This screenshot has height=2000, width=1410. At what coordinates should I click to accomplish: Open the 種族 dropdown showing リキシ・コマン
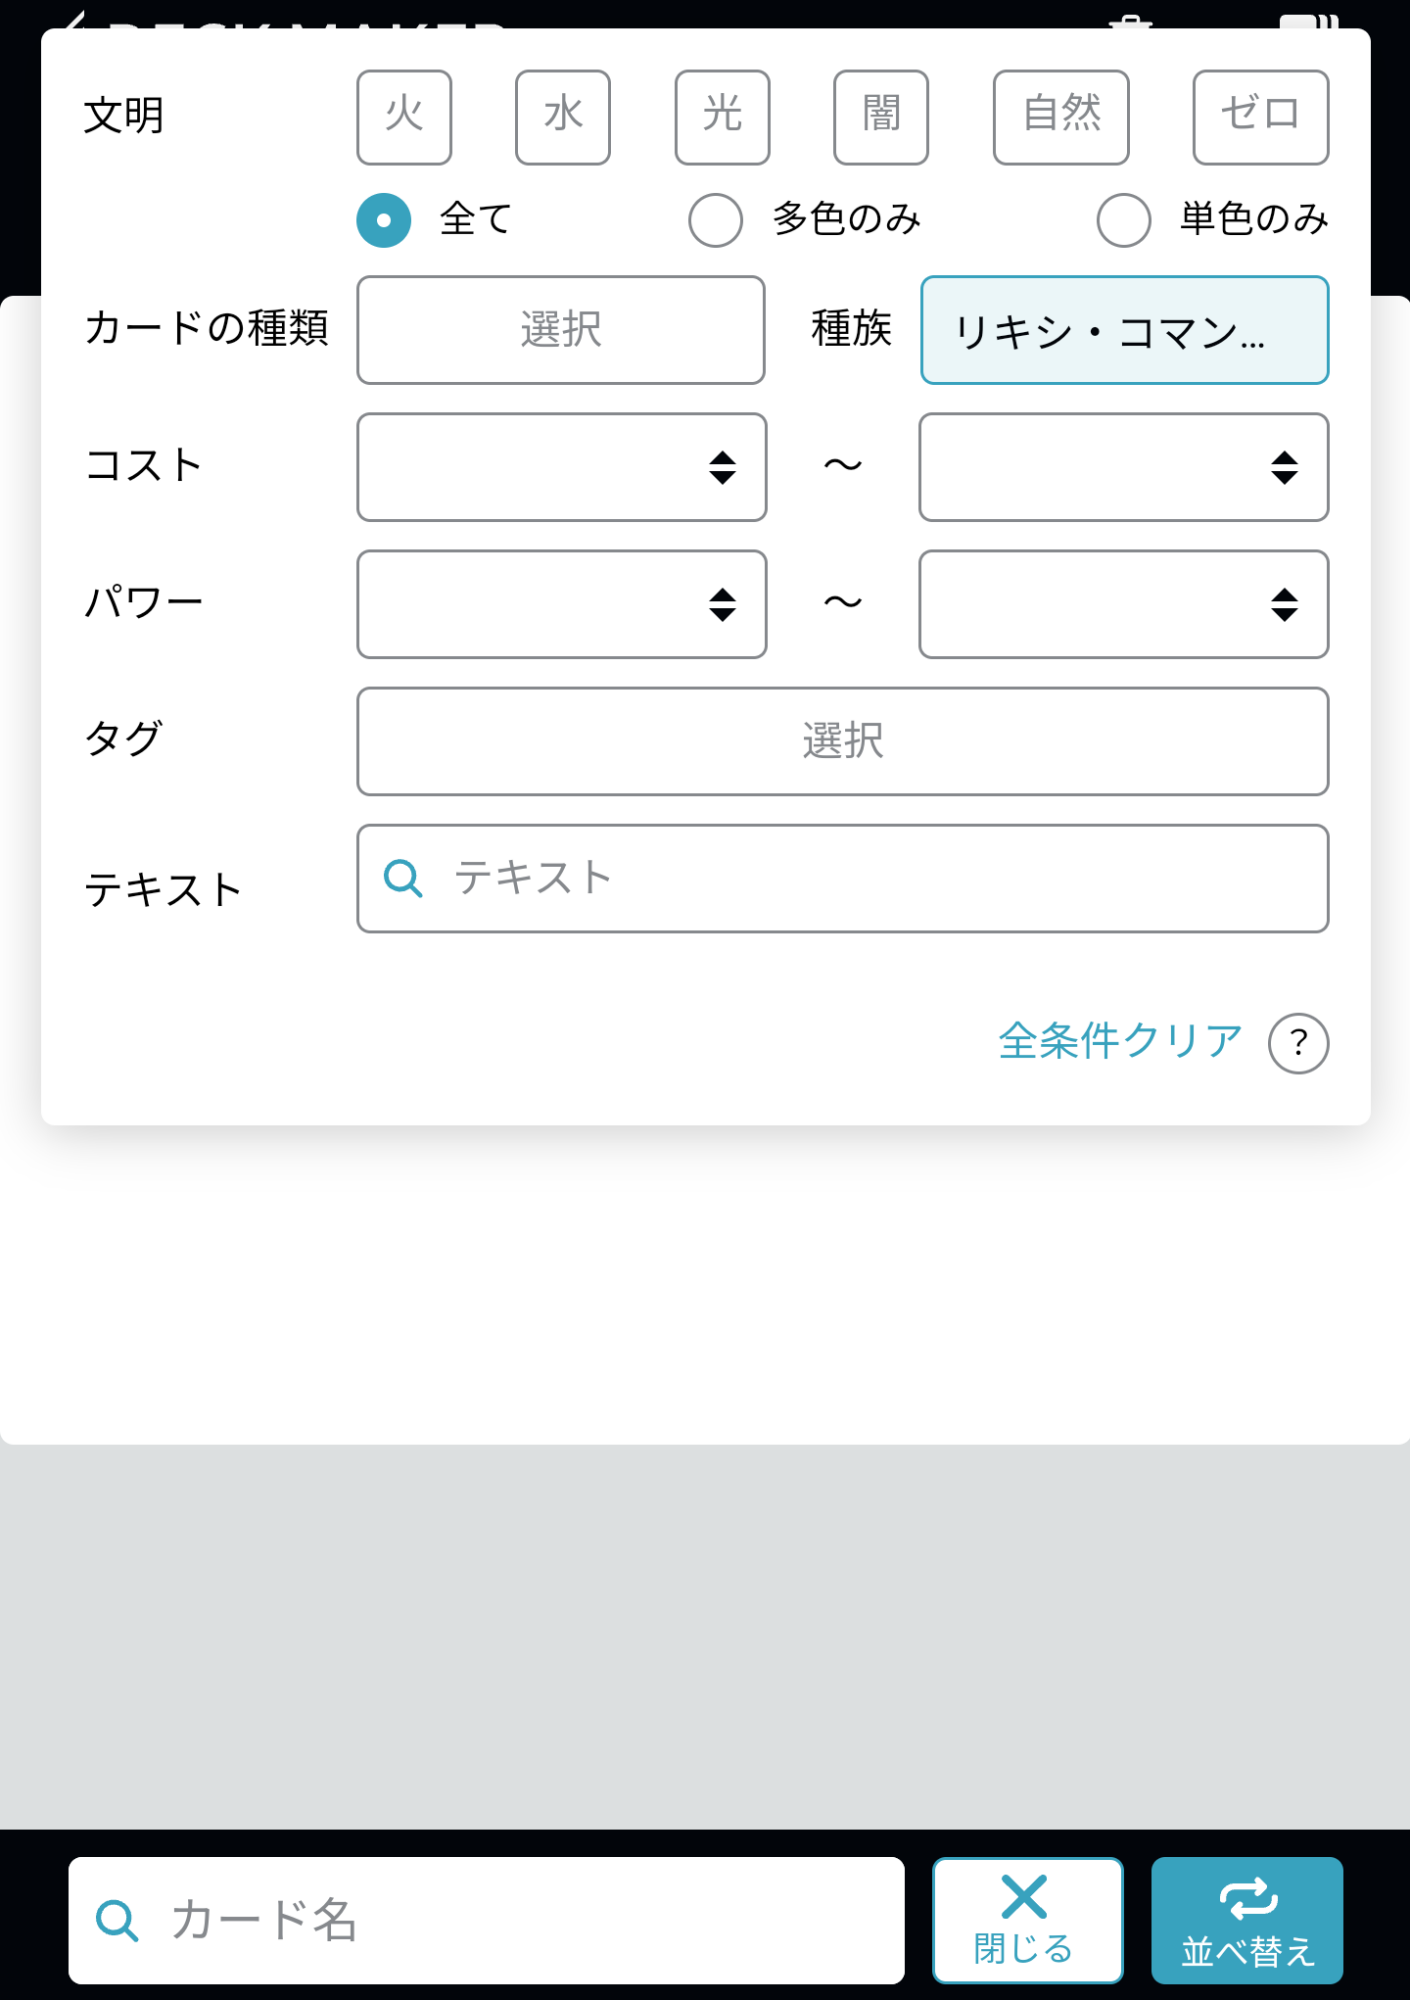(x=1124, y=330)
